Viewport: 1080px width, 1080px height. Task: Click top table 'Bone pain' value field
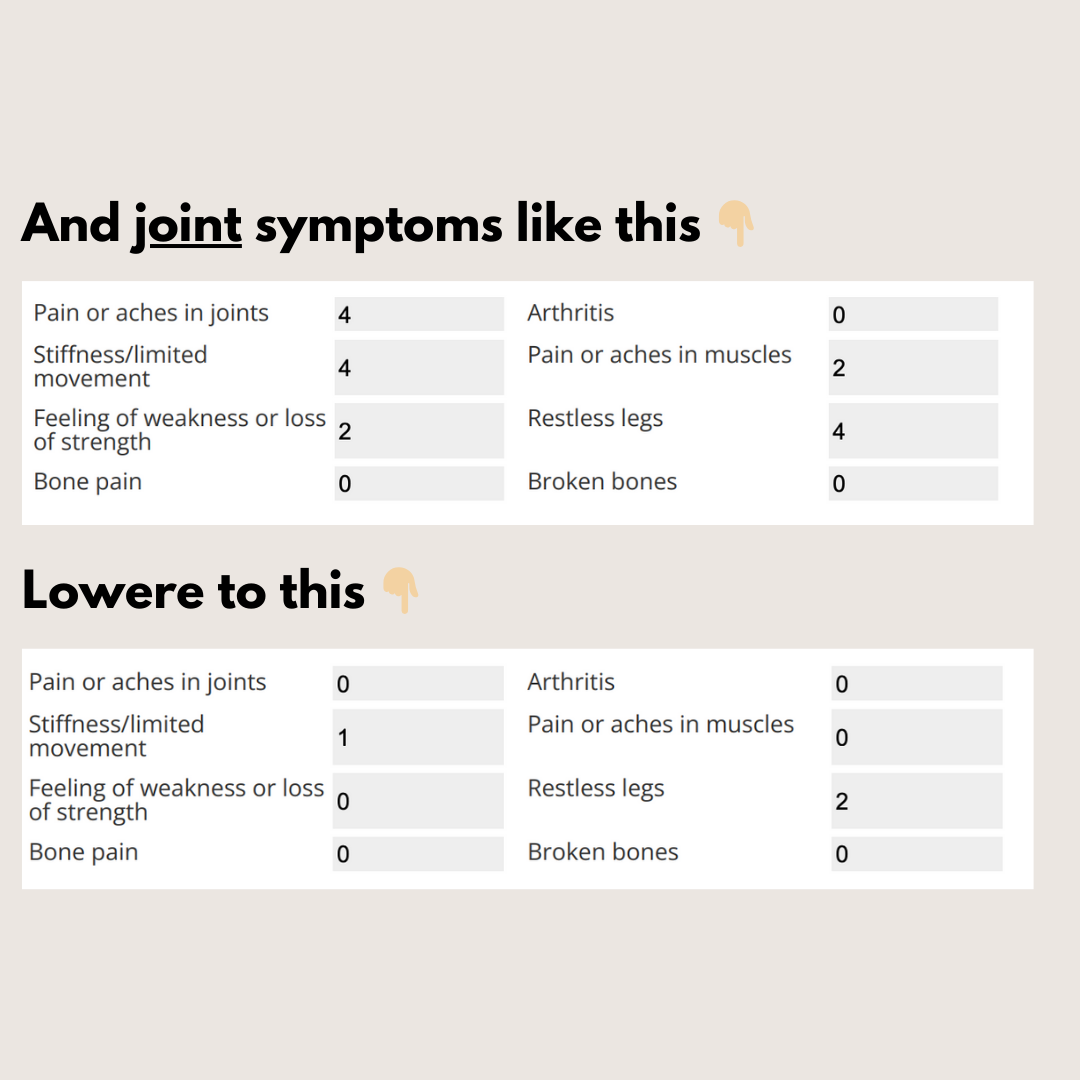click(x=419, y=483)
